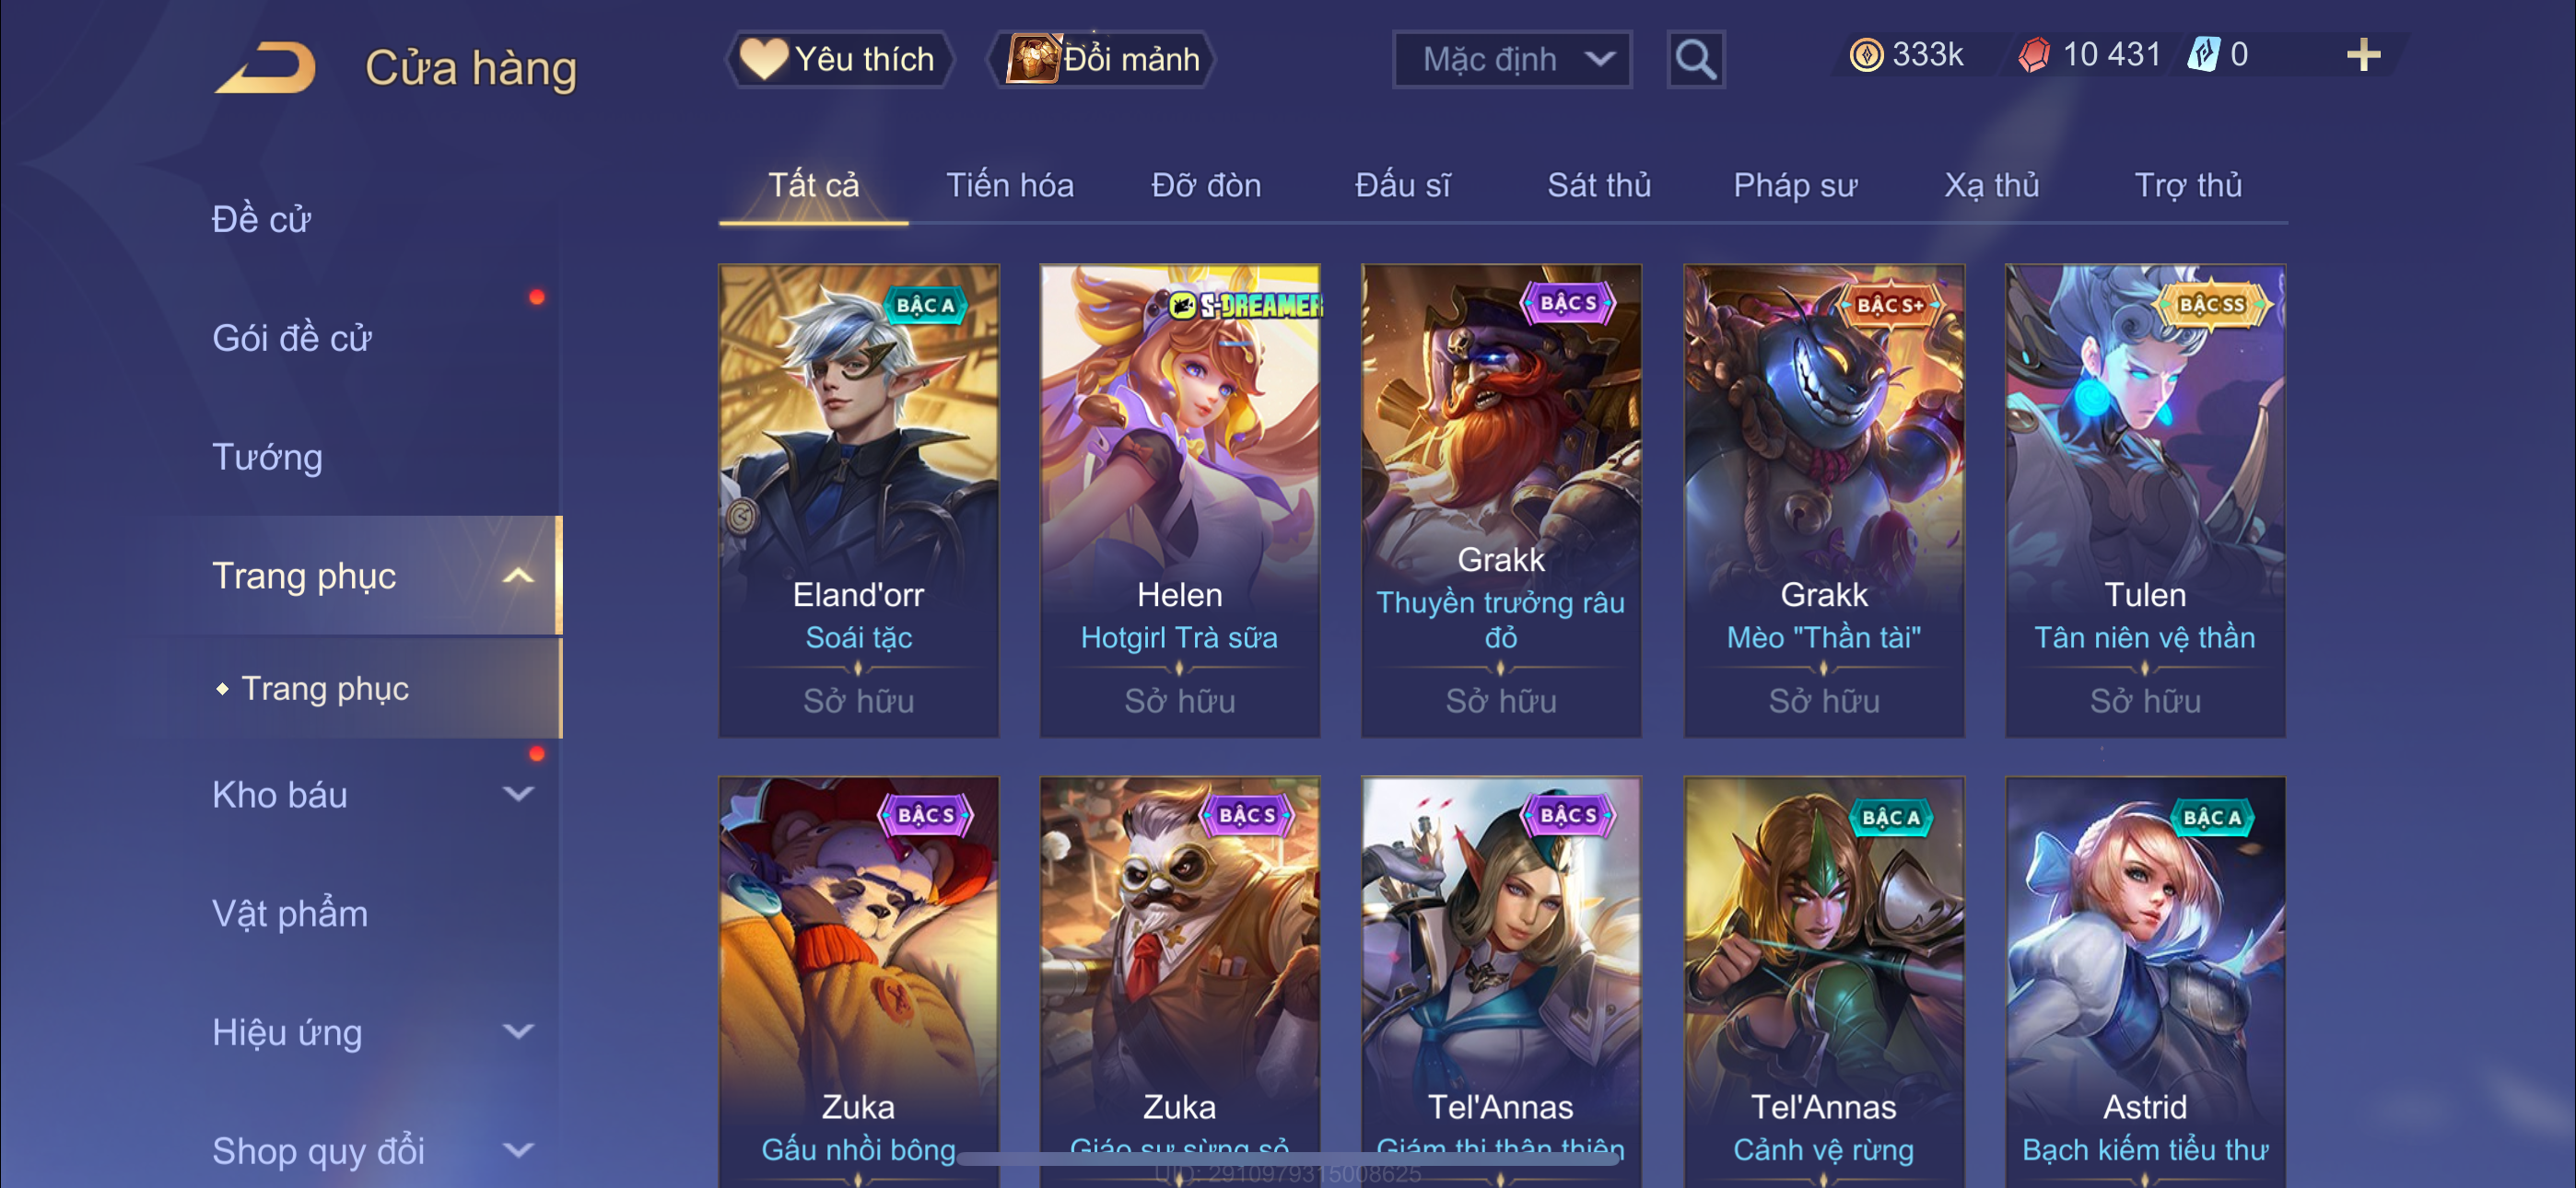Click the back arrow icon
Image resolution: width=2576 pixels, height=1188 pixels.
[x=266, y=68]
